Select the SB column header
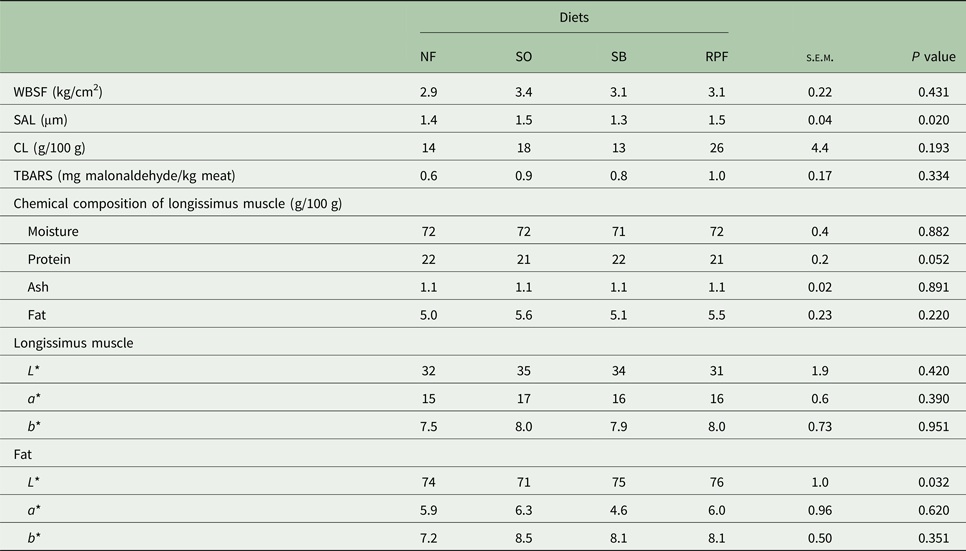 click(x=619, y=56)
